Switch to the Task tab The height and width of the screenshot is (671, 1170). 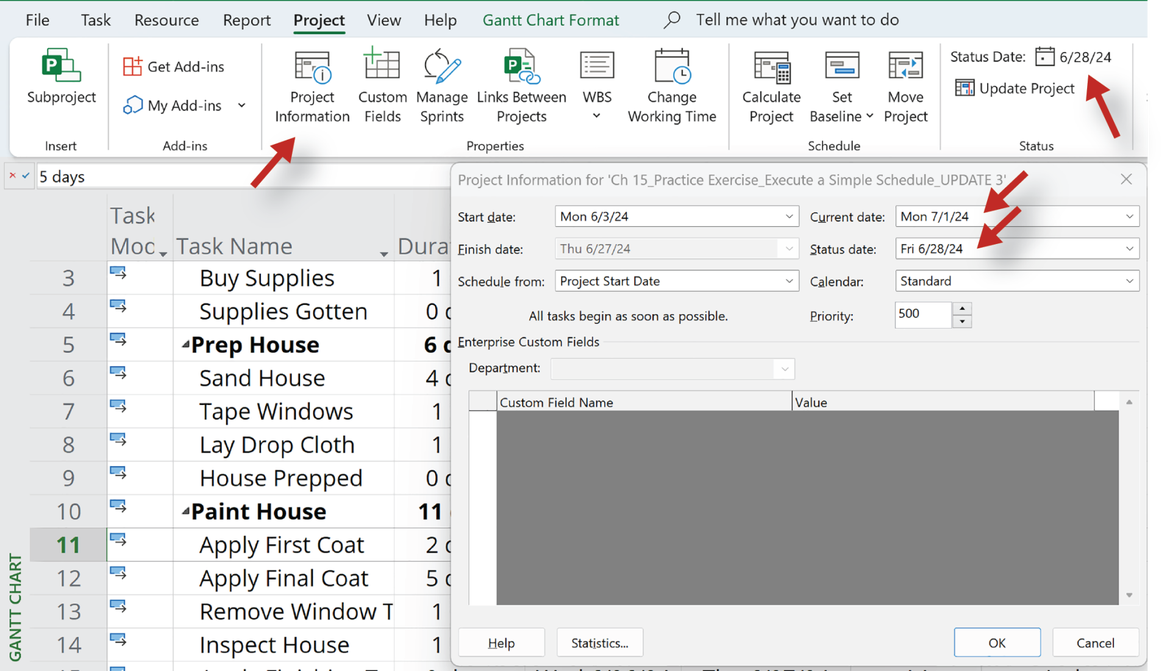click(96, 20)
